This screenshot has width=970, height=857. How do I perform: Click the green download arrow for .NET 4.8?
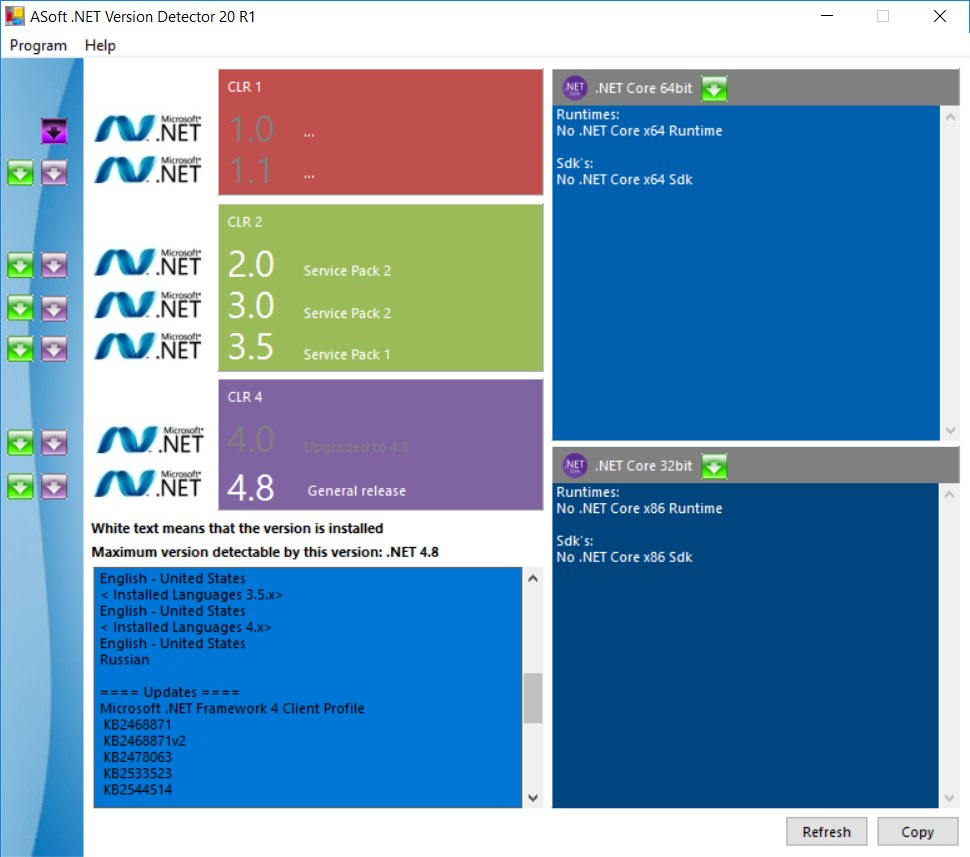click(20, 486)
